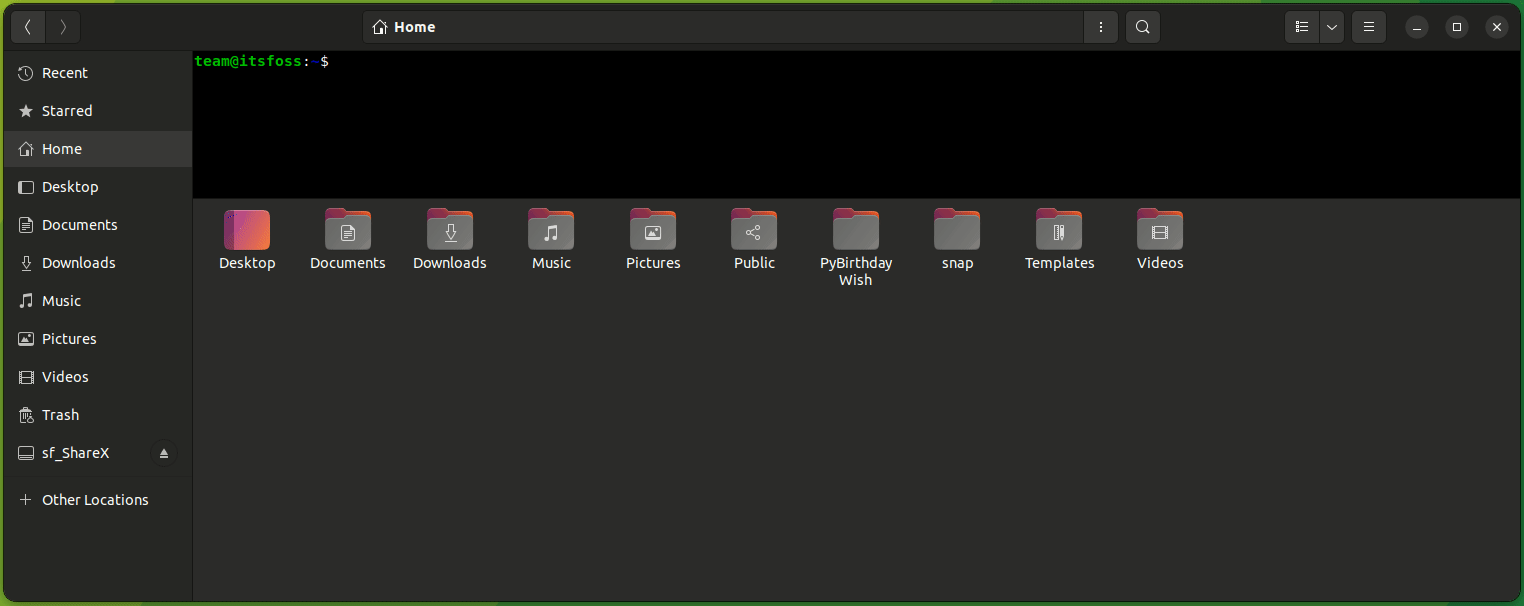The height and width of the screenshot is (606, 1524).
Task: Open the PyBirthday Wish folder
Action: coord(855,229)
